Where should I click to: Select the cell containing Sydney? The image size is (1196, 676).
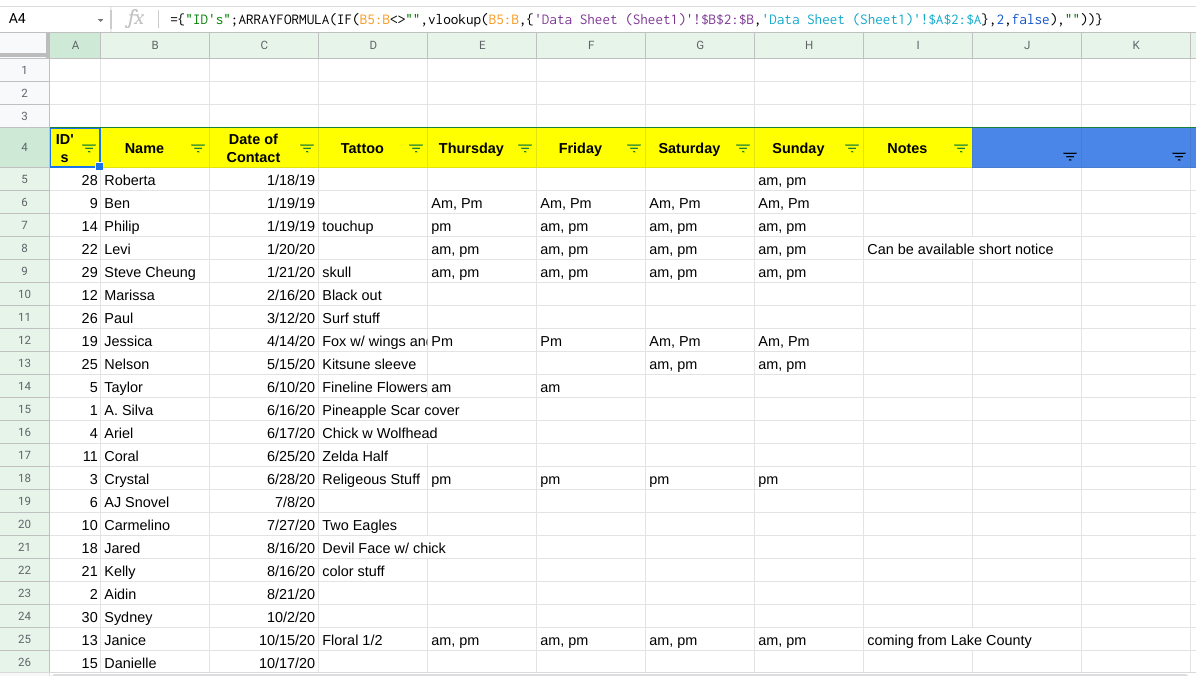click(x=155, y=617)
